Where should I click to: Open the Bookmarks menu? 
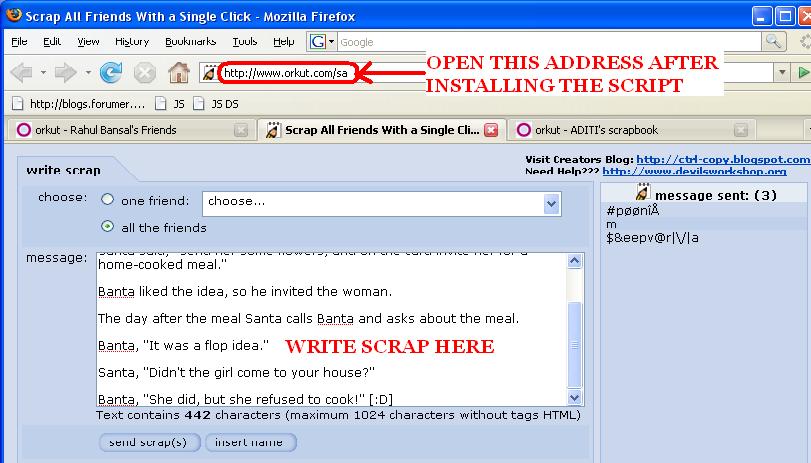pos(190,41)
